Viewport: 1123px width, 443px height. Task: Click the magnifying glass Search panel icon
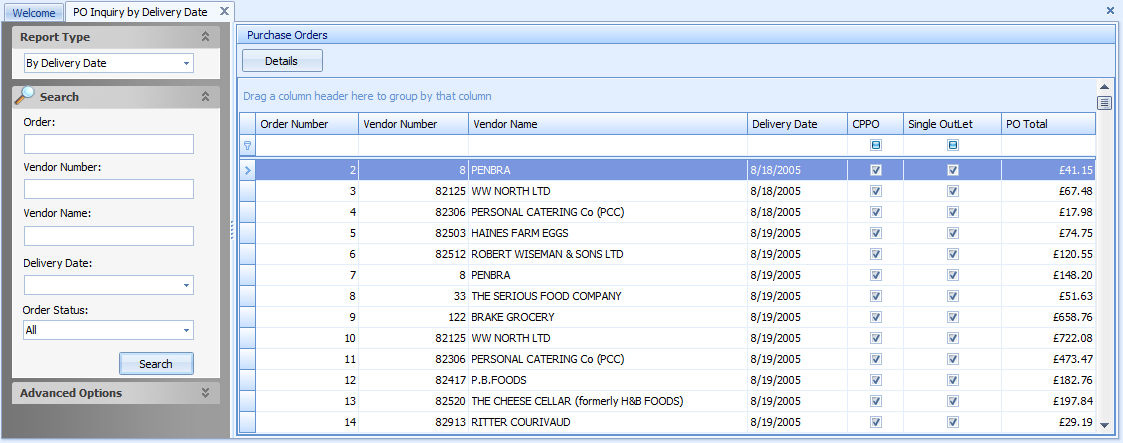[x=25, y=95]
